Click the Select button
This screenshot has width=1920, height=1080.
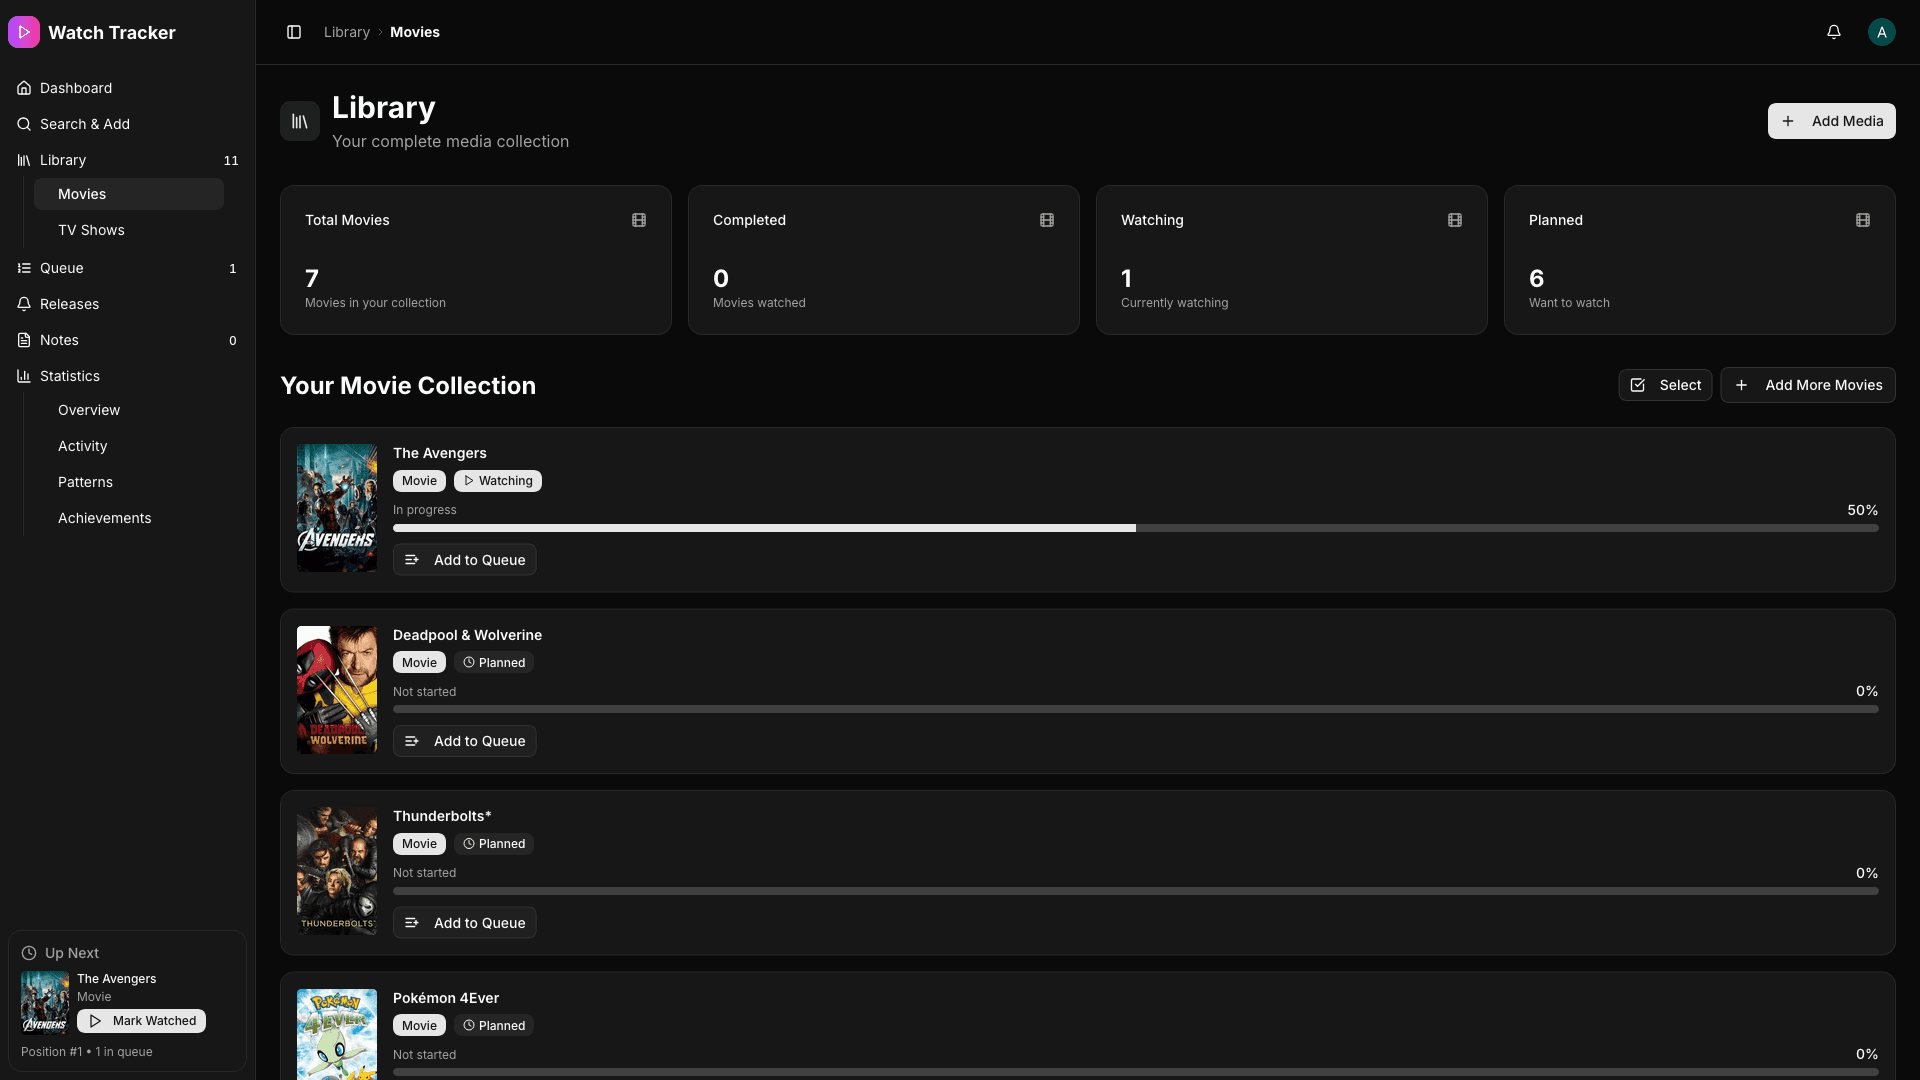[1665, 385]
